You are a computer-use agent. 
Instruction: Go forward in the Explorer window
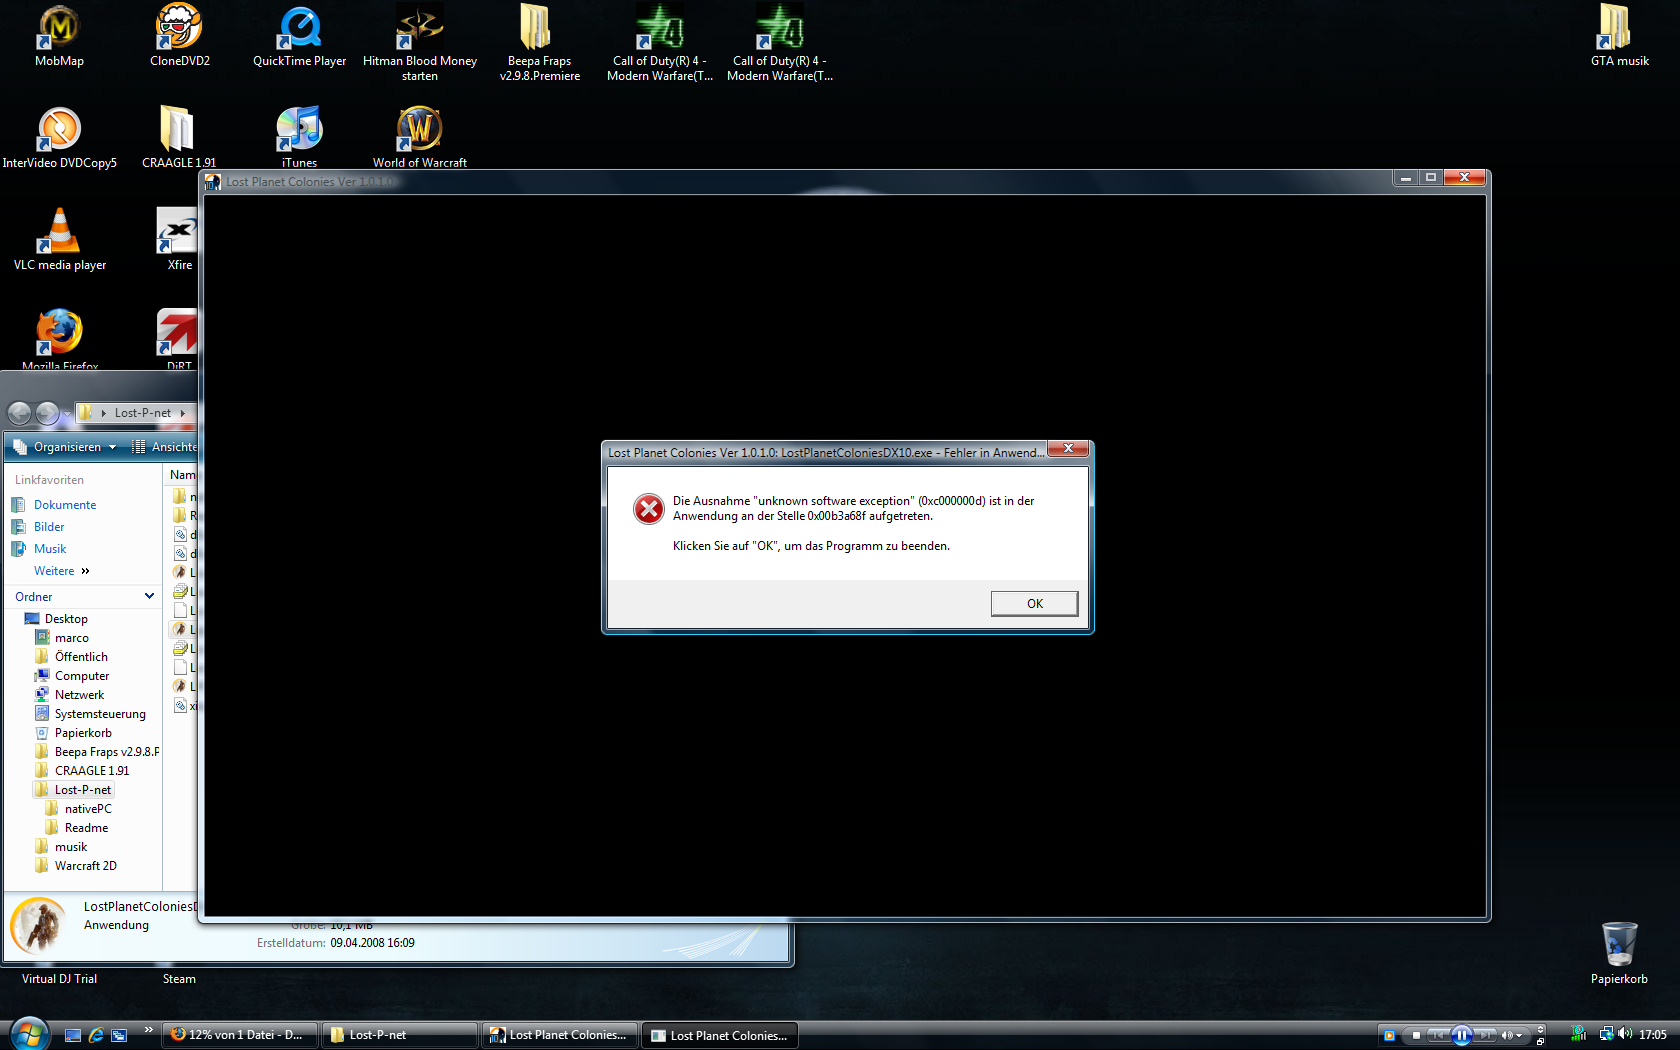pyautogui.click(x=47, y=412)
